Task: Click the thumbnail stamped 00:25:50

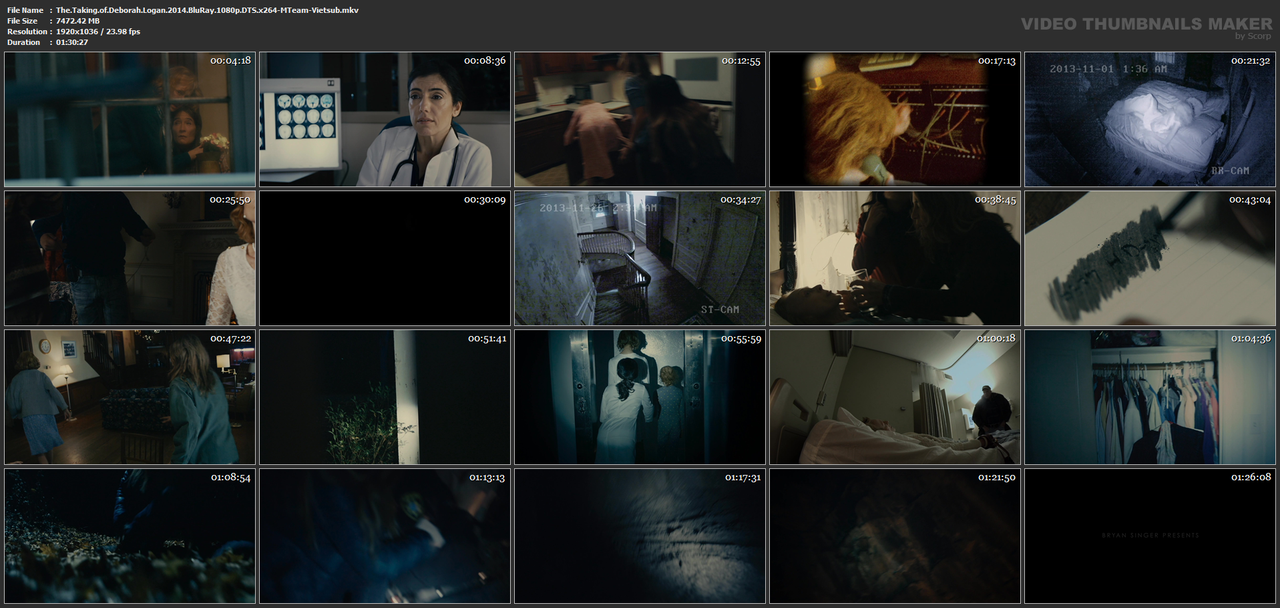Action: pos(130,258)
